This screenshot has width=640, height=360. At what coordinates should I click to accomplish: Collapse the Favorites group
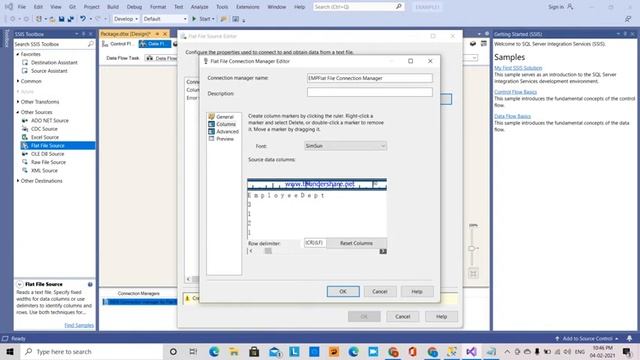[18, 54]
